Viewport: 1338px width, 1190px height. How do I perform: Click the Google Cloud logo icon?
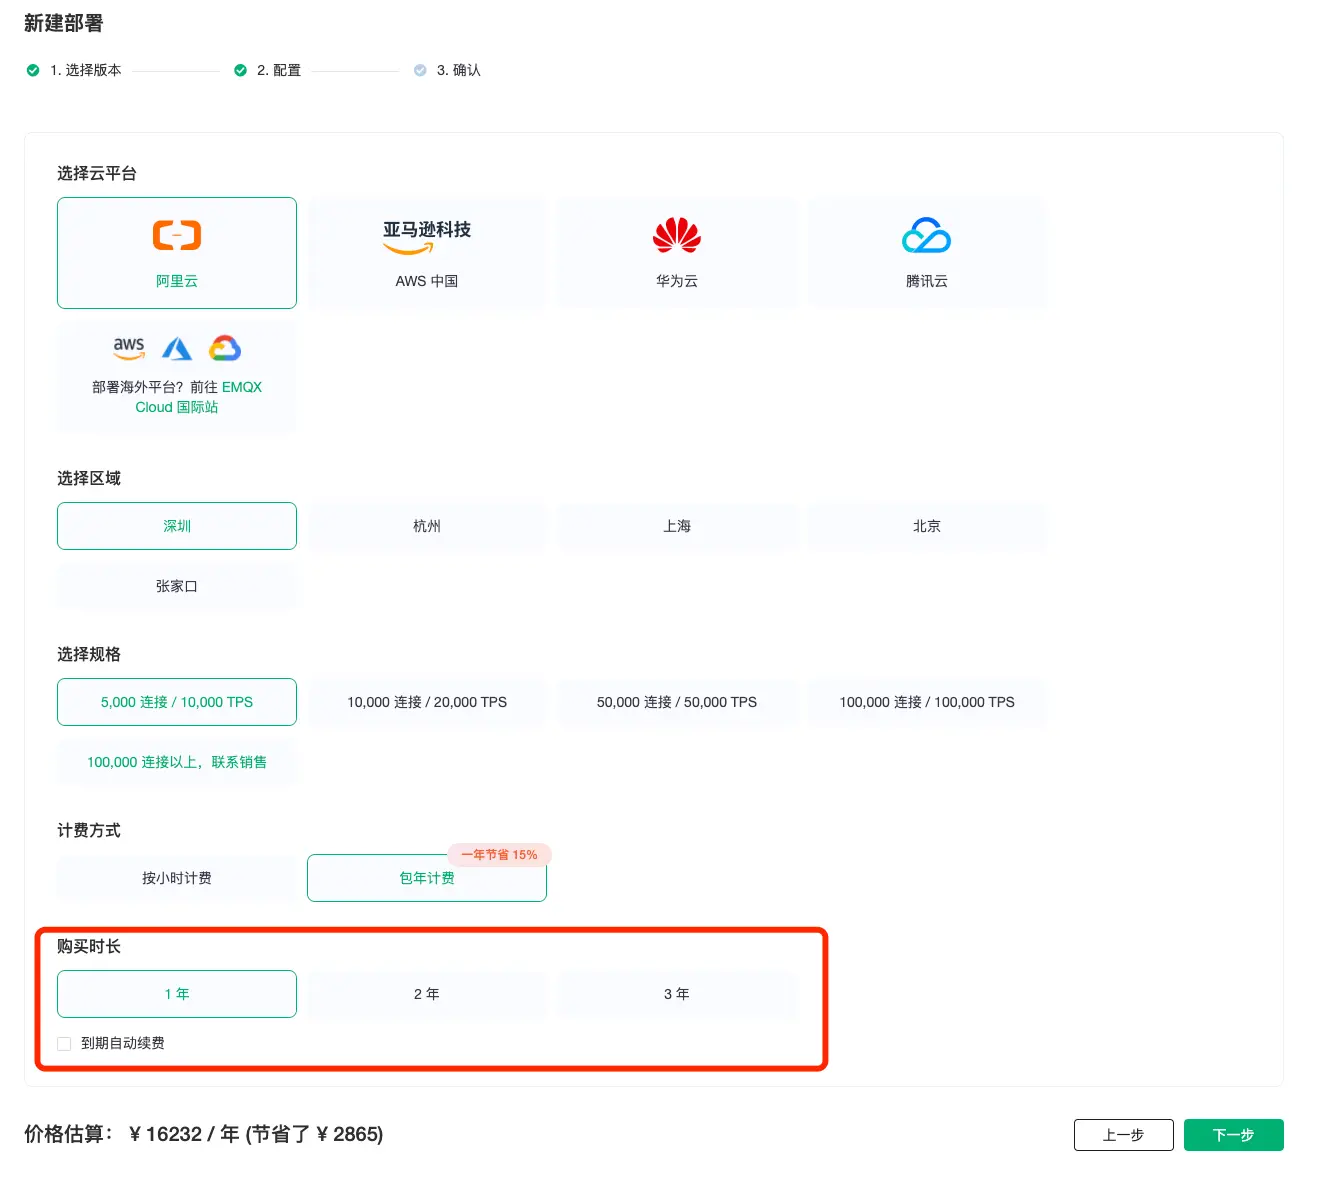224,348
